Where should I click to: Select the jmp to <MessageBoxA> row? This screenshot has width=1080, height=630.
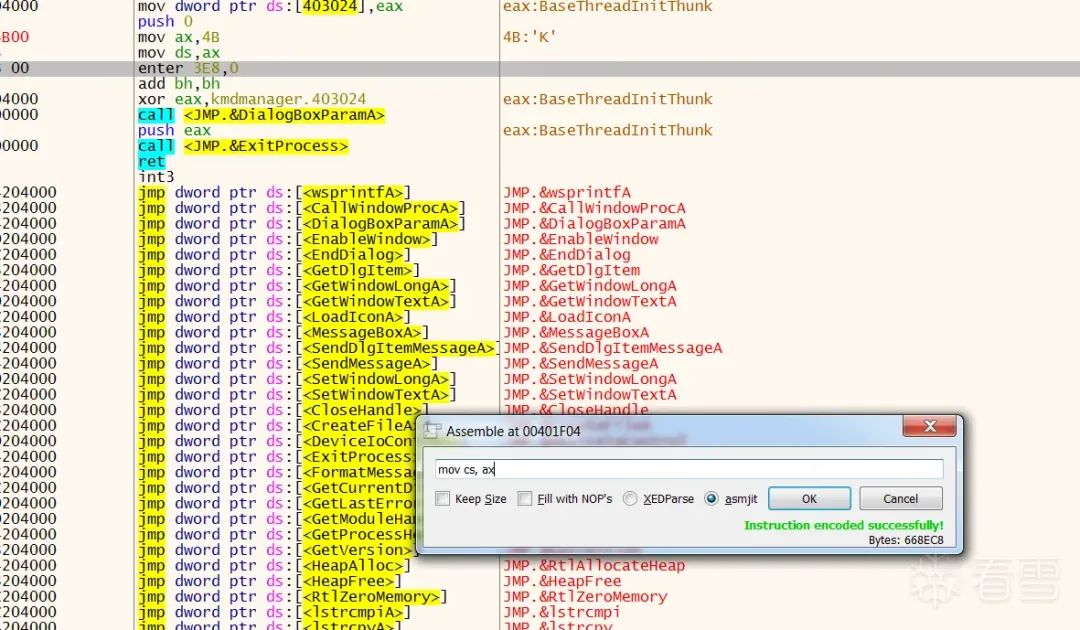point(283,332)
